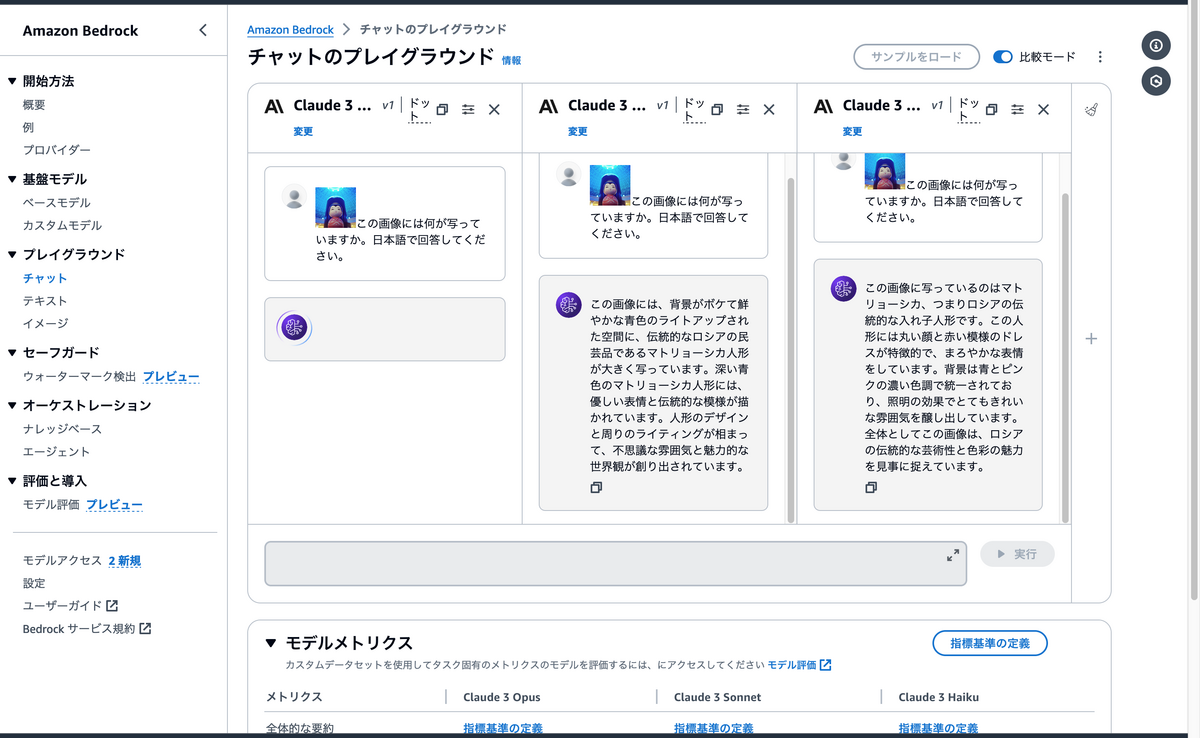Click 変更 link in the middle model panel

(x=577, y=132)
